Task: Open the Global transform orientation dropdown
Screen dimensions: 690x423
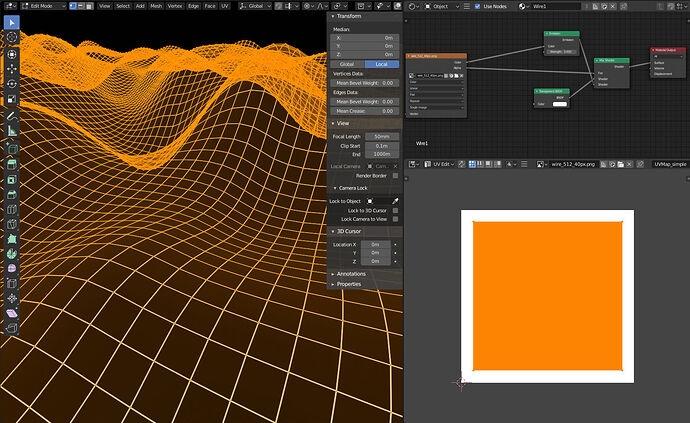Action: pyautogui.click(x=255, y=6)
